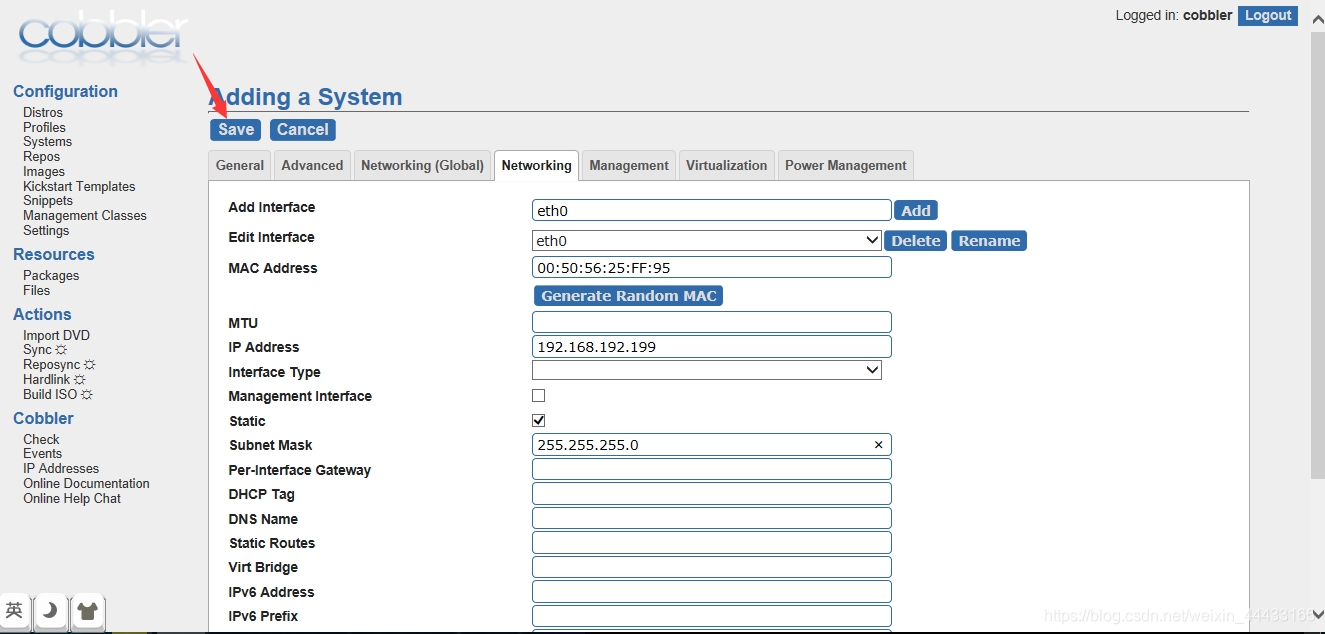Open the Management tab
1325x634 pixels.
(629, 166)
